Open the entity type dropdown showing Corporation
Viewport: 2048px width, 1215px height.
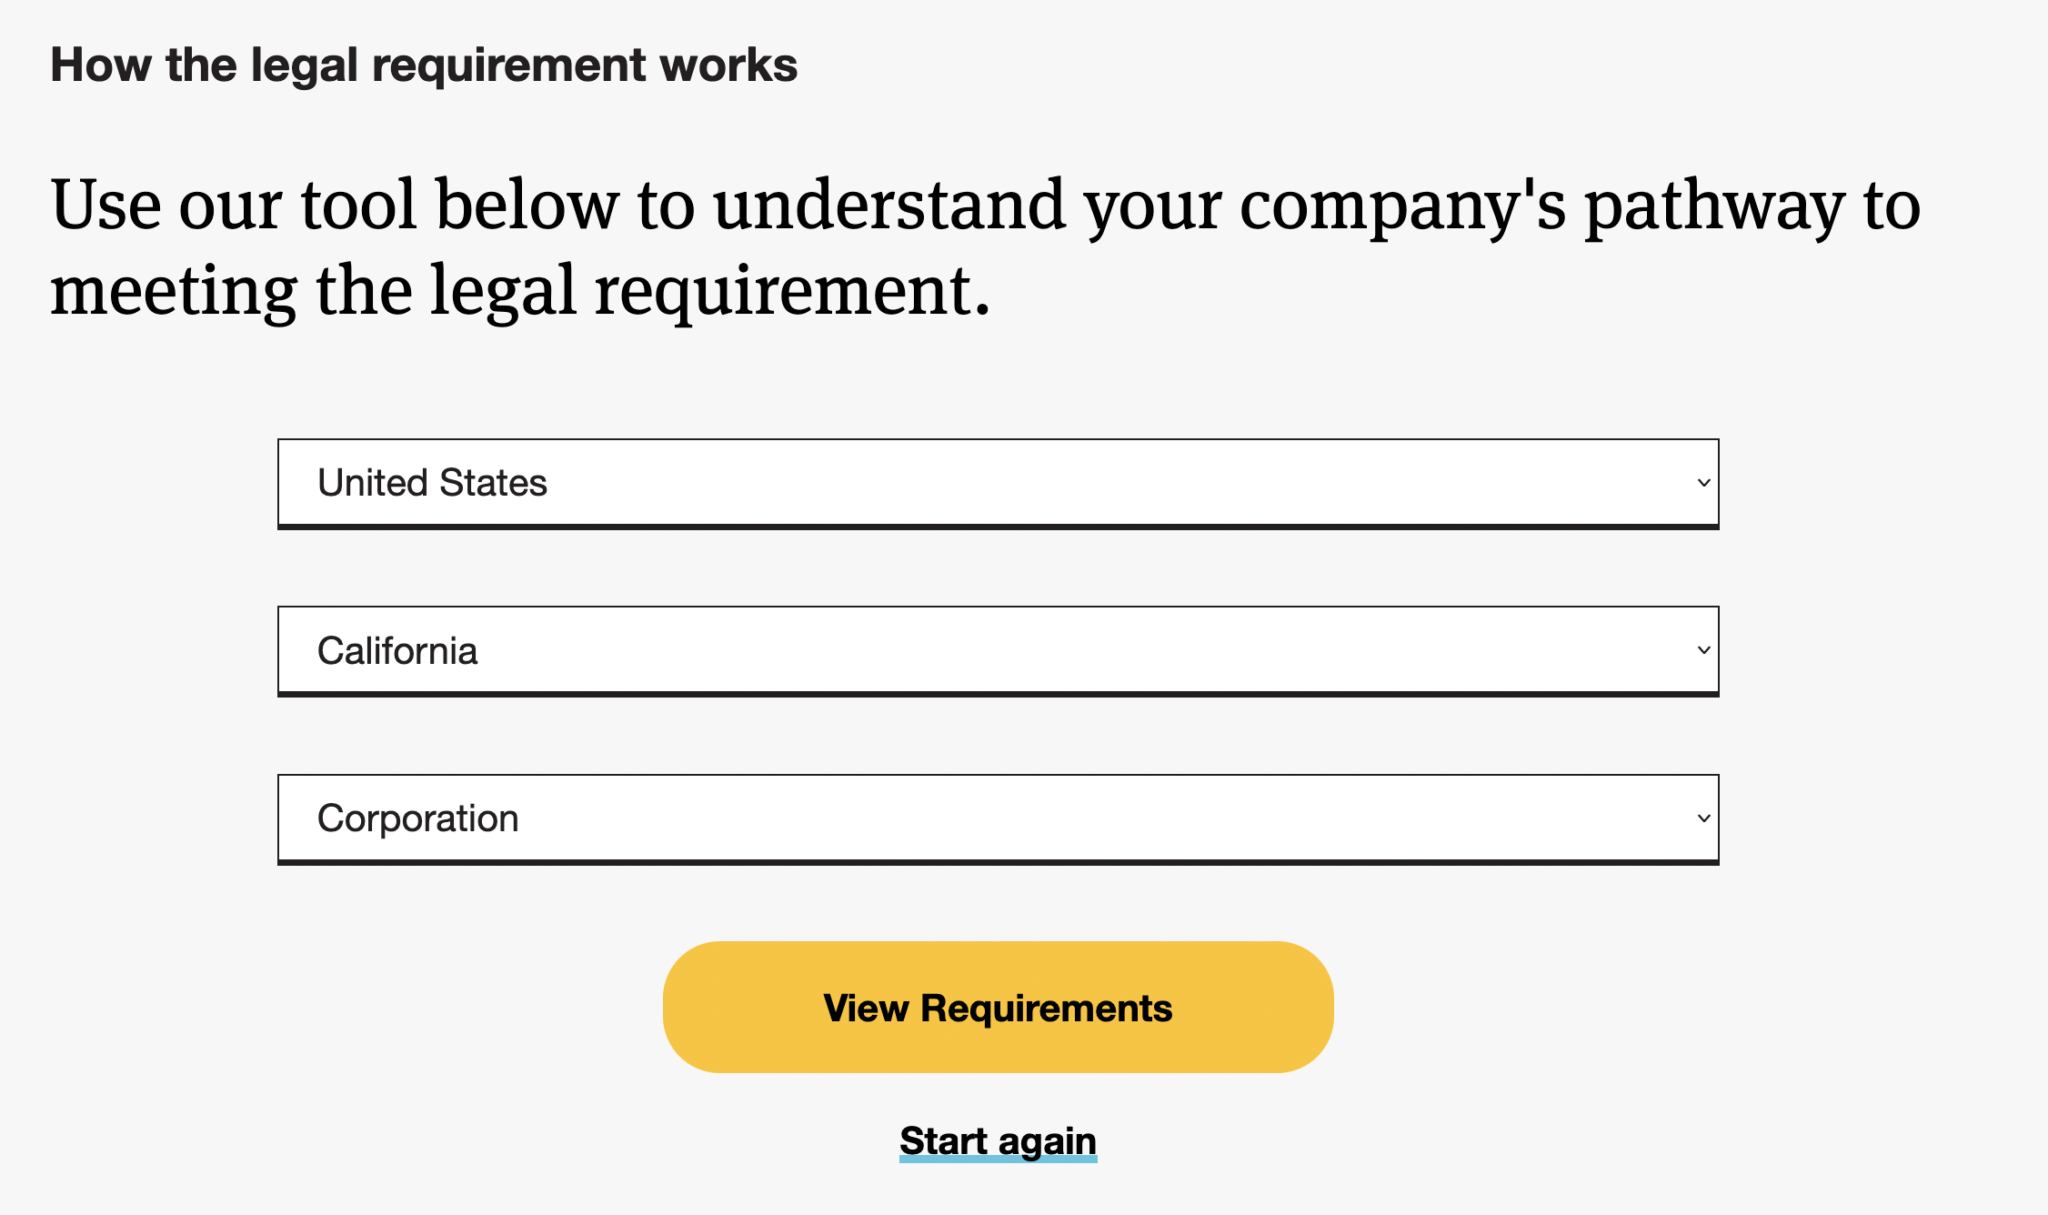(x=998, y=818)
